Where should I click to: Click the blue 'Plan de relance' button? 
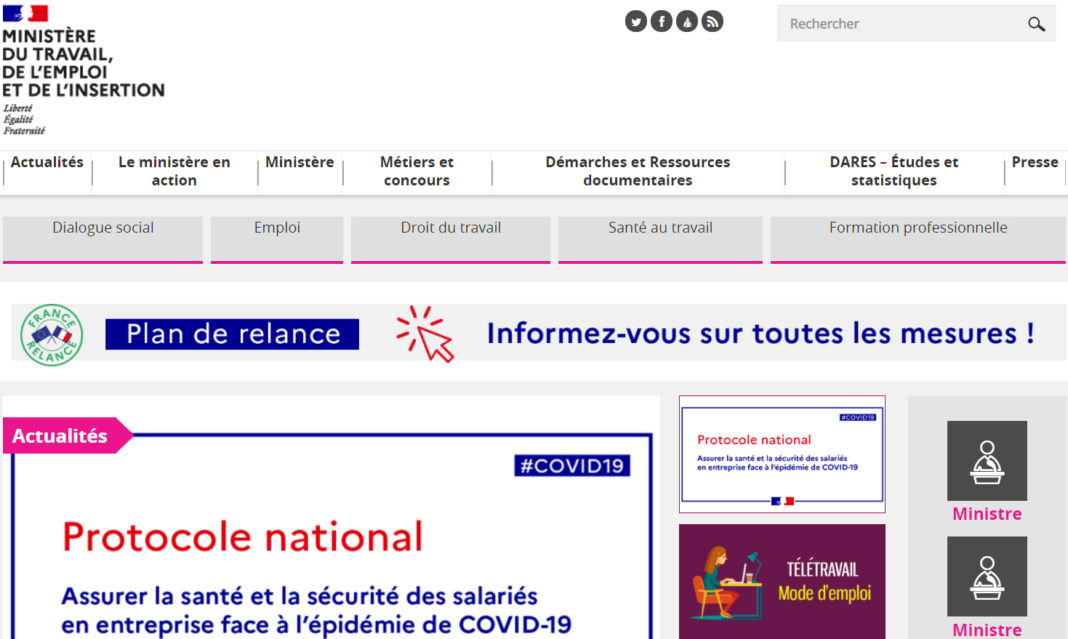pos(232,334)
